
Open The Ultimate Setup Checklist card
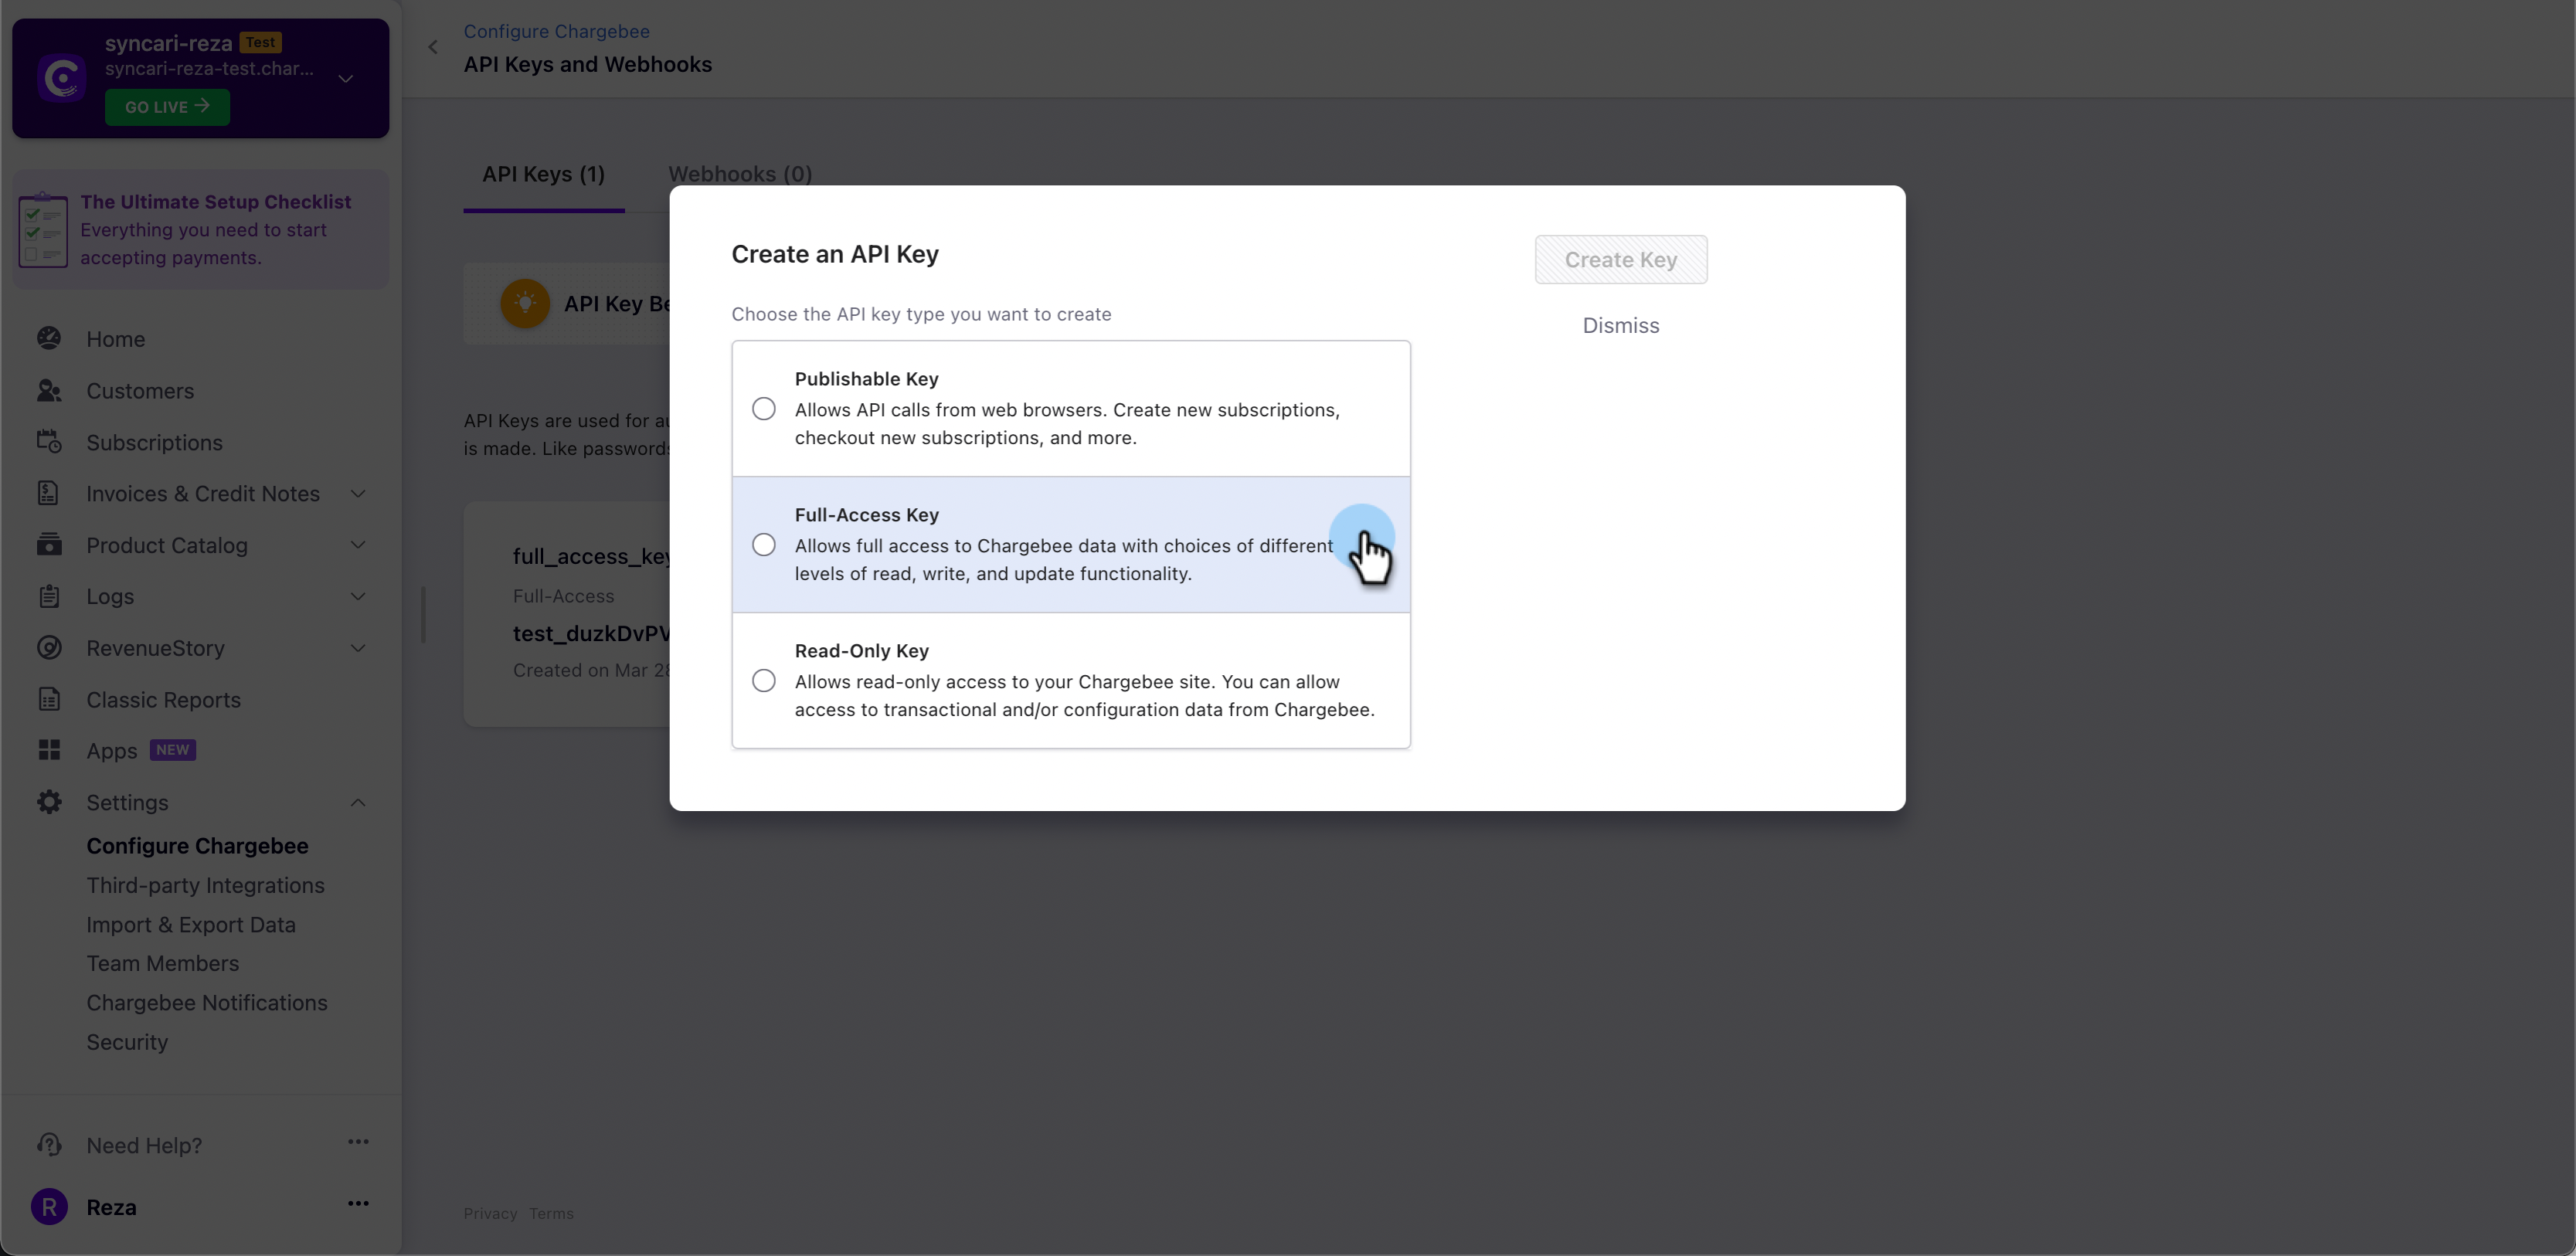coord(201,230)
